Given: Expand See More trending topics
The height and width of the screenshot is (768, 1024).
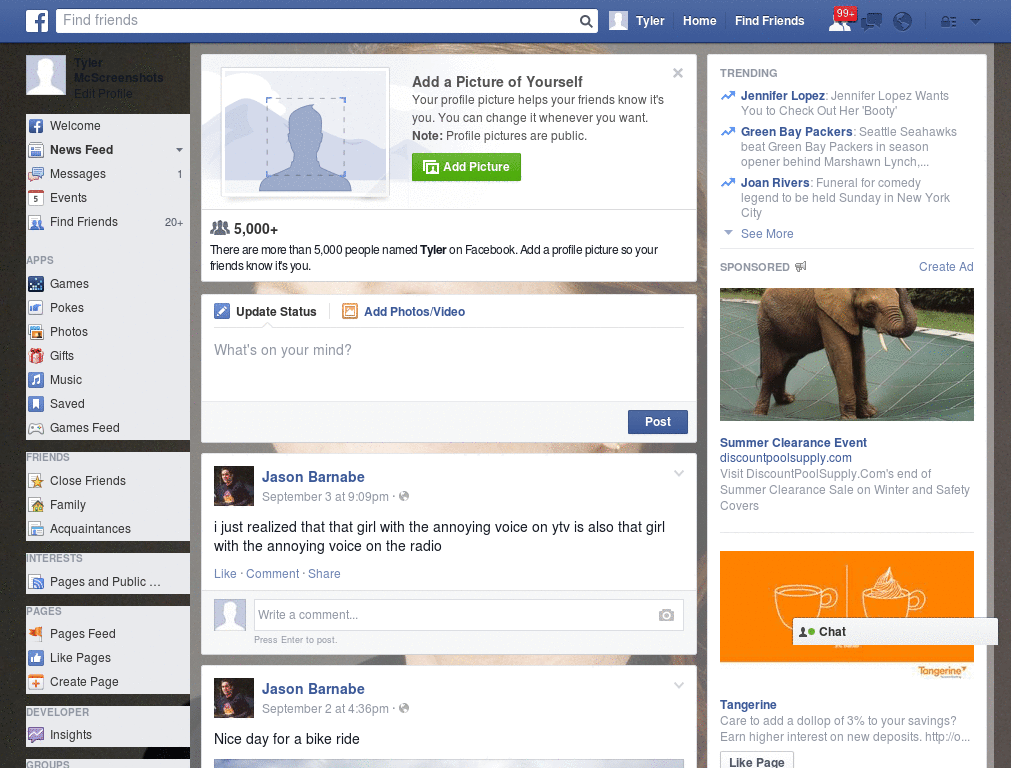Looking at the screenshot, I should pos(767,234).
